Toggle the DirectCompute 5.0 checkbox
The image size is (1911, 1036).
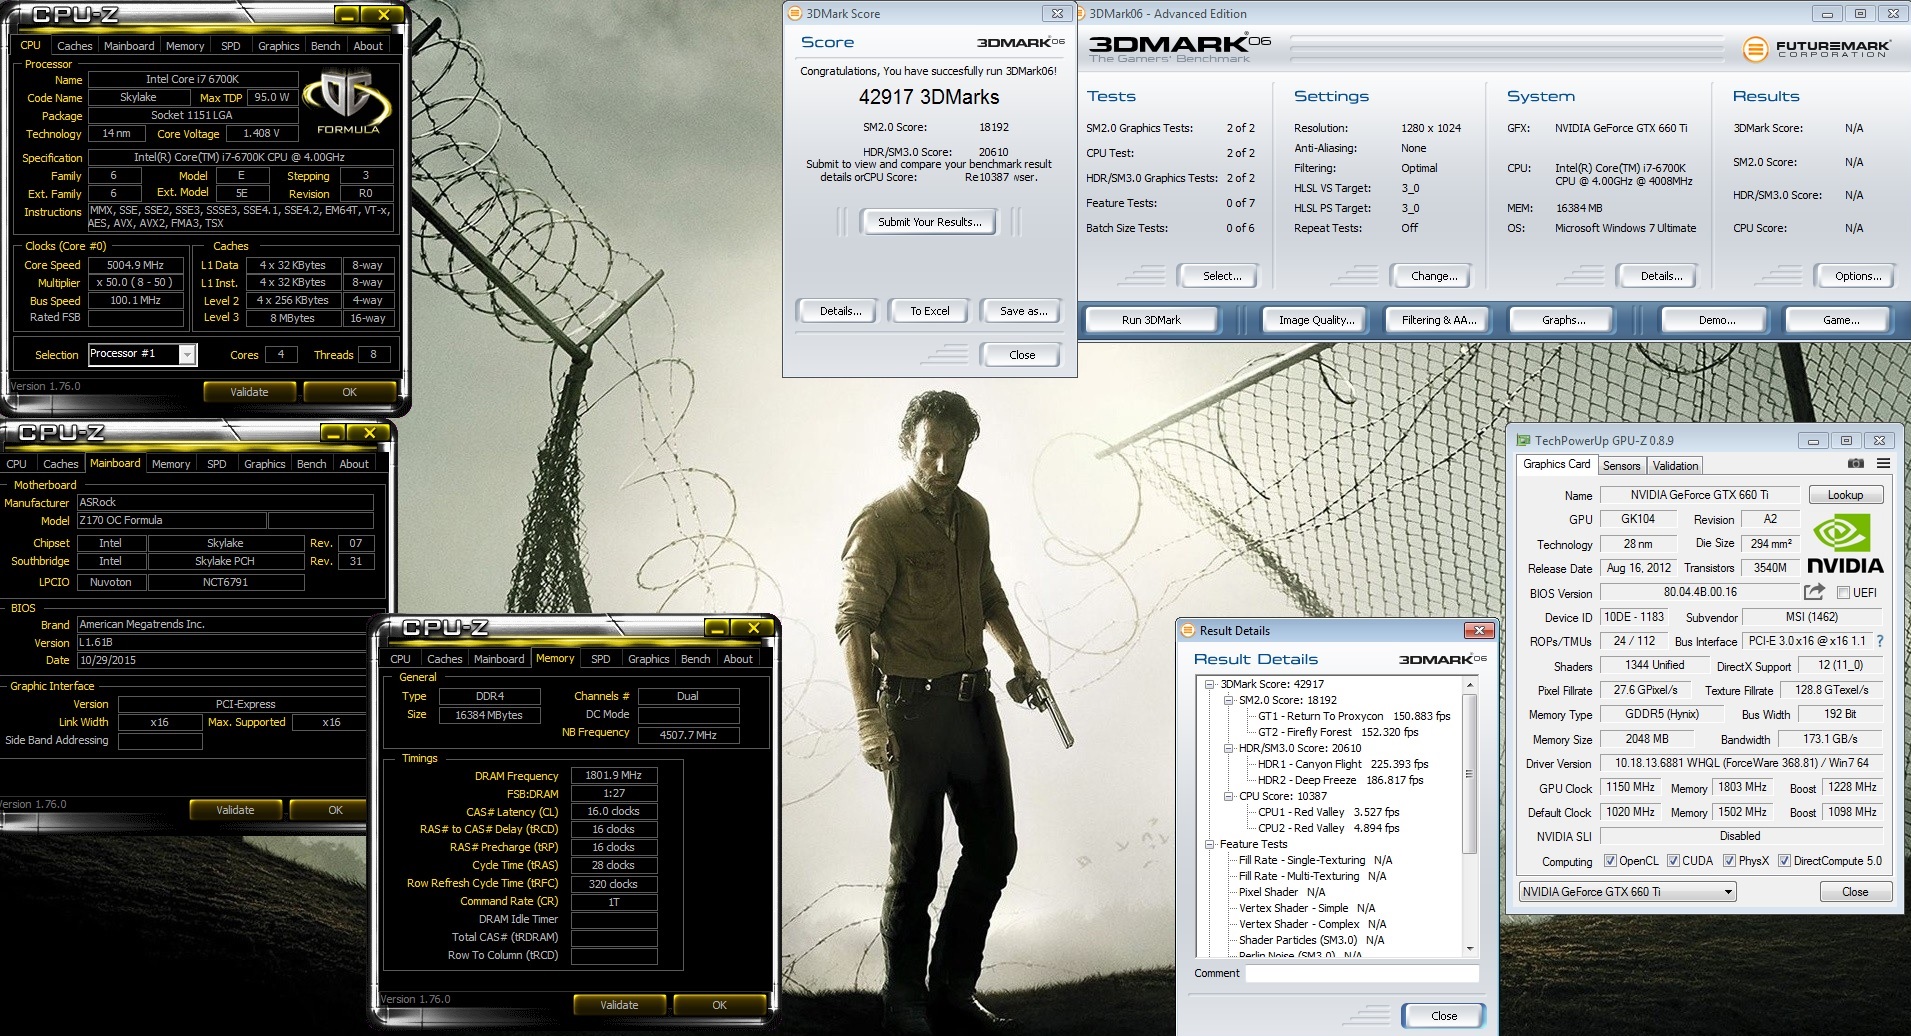pyautogui.click(x=1784, y=861)
